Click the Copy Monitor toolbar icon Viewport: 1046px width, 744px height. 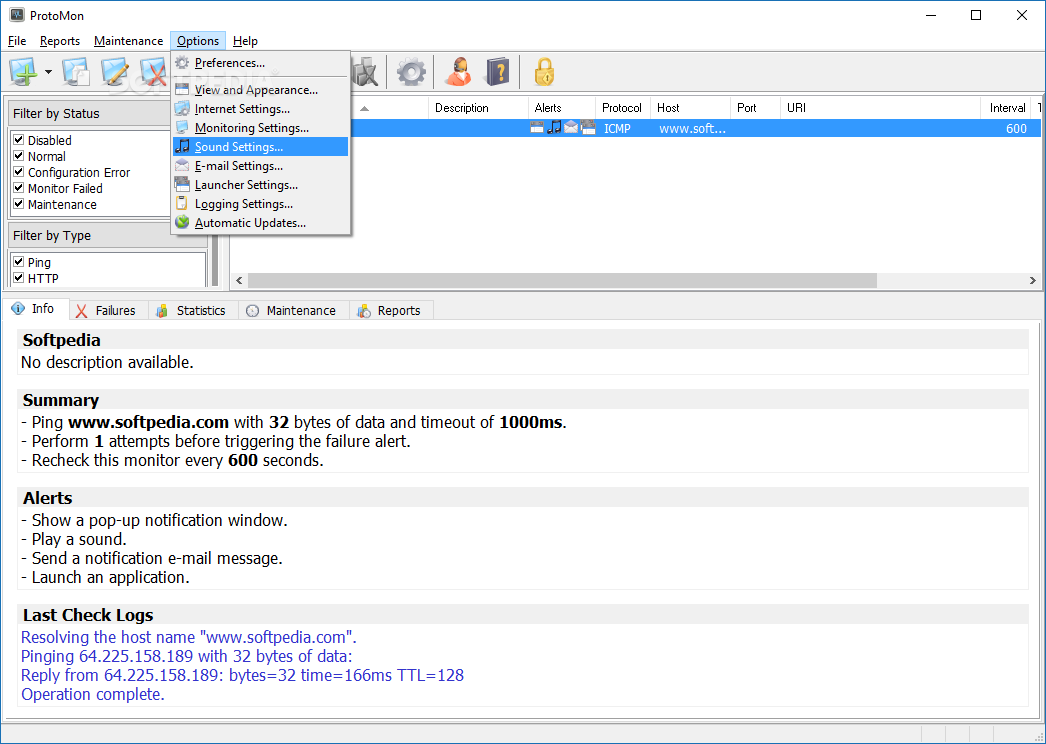[76, 71]
